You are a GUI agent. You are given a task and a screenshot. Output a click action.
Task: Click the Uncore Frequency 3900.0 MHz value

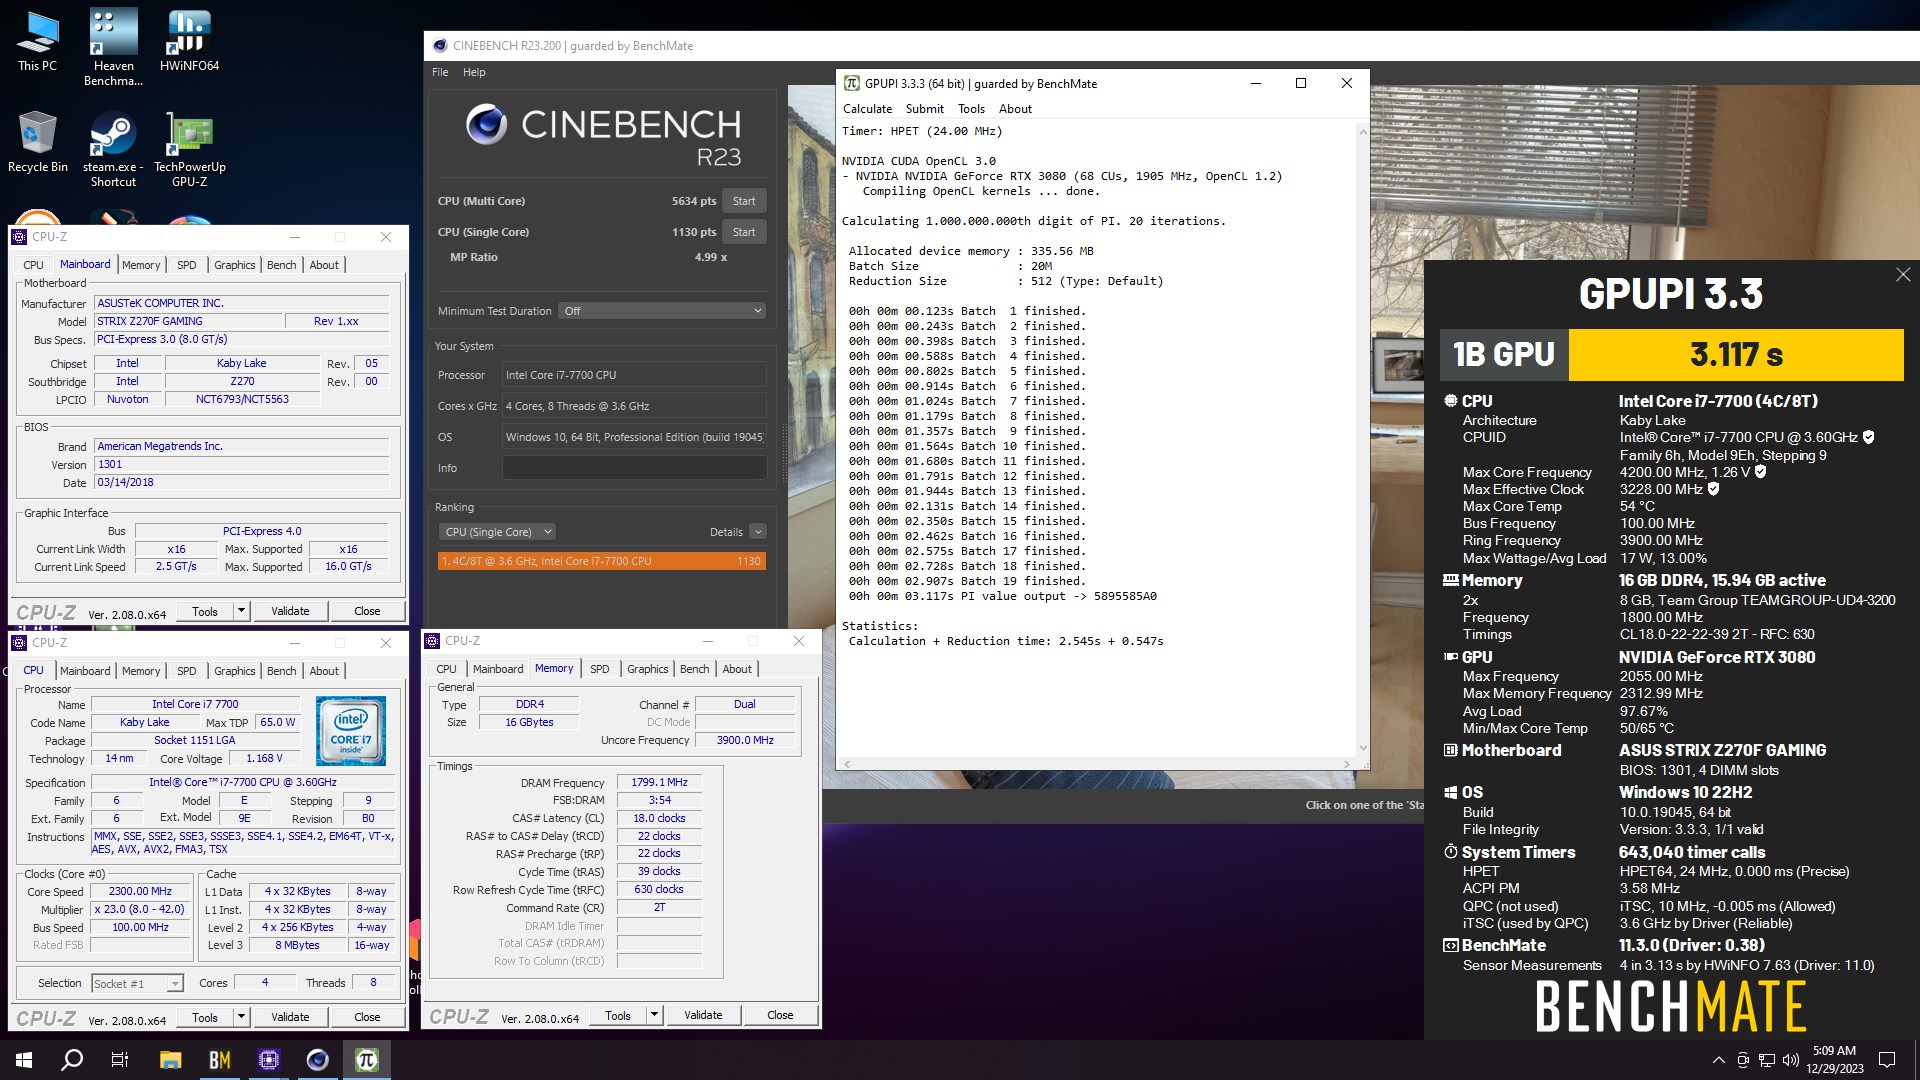coord(745,740)
